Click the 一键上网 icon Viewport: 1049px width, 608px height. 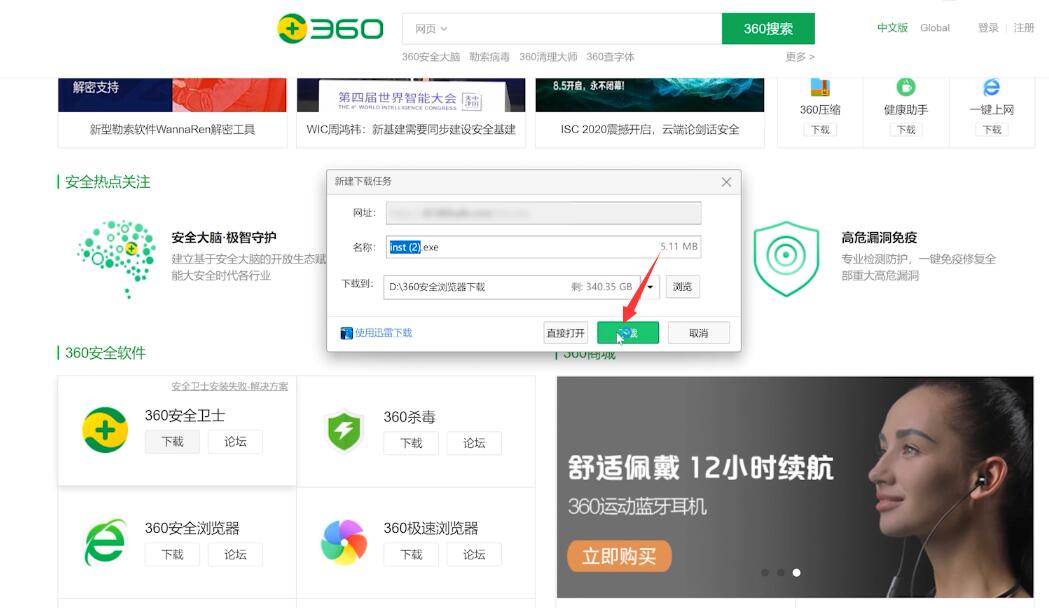tap(991, 87)
